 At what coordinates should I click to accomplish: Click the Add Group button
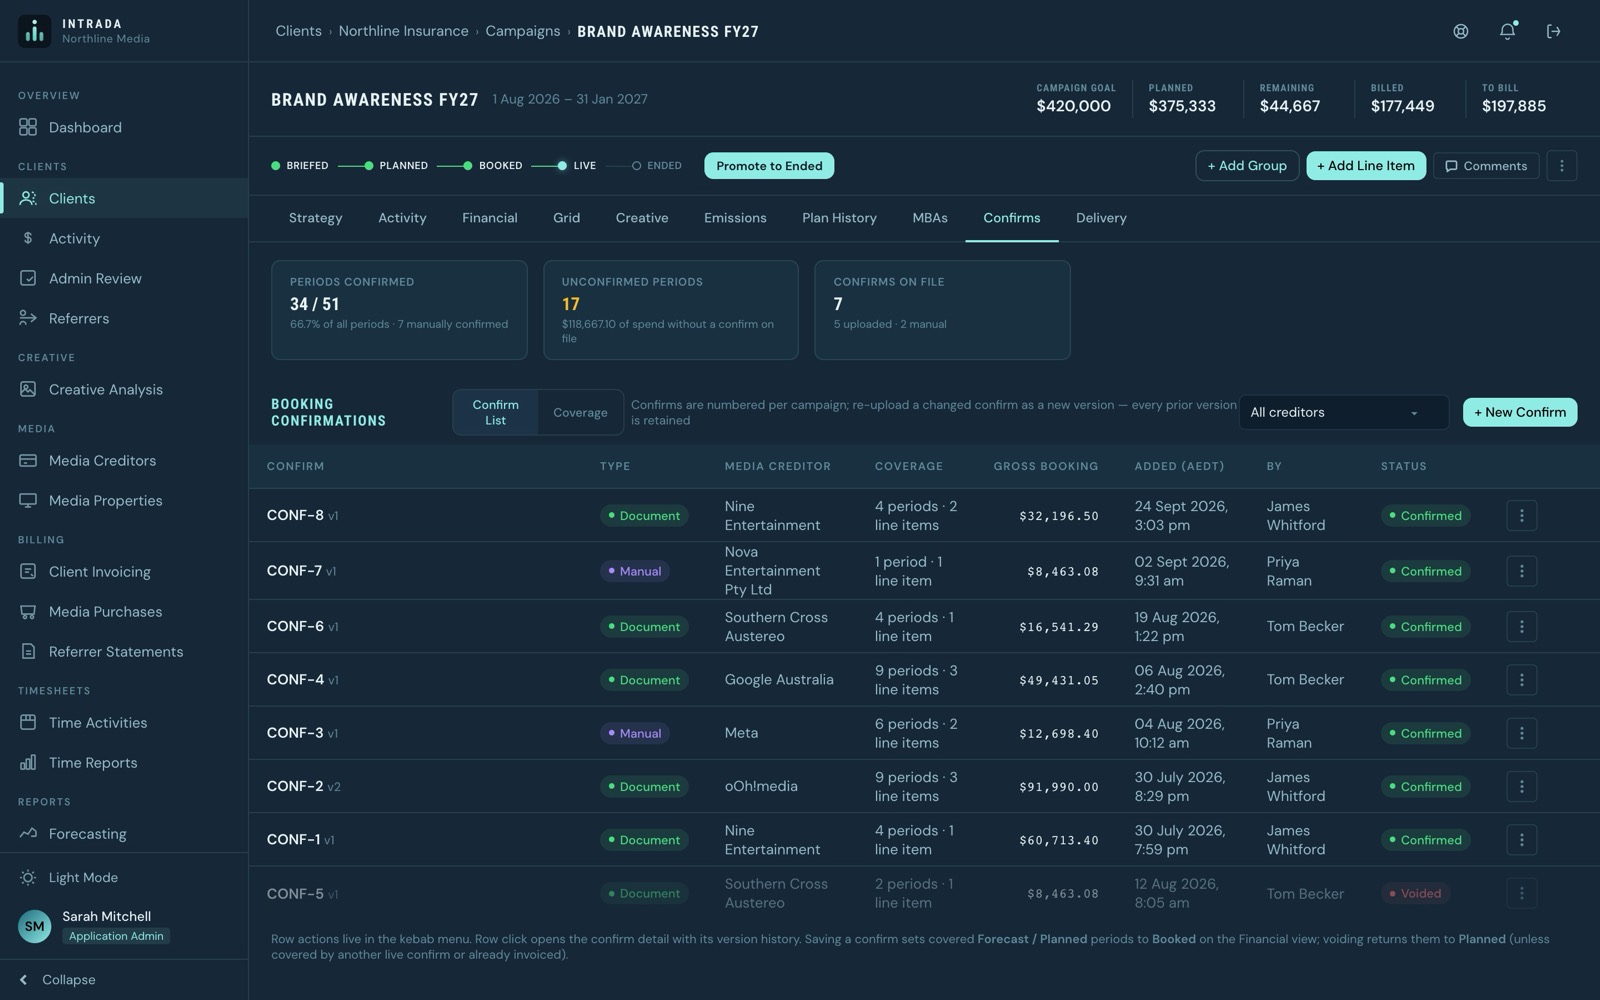tap(1247, 166)
